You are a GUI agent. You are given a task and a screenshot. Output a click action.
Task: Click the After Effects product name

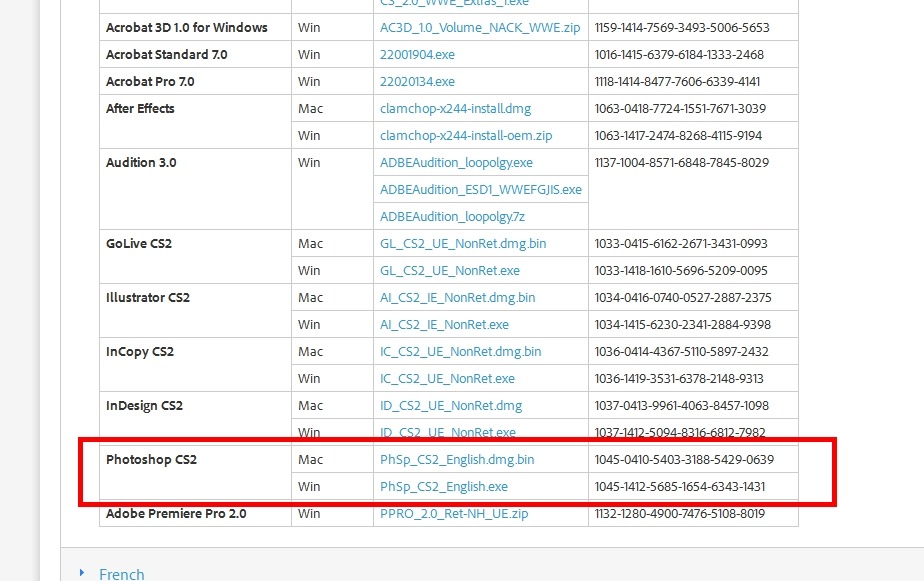click(x=140, y=109)
